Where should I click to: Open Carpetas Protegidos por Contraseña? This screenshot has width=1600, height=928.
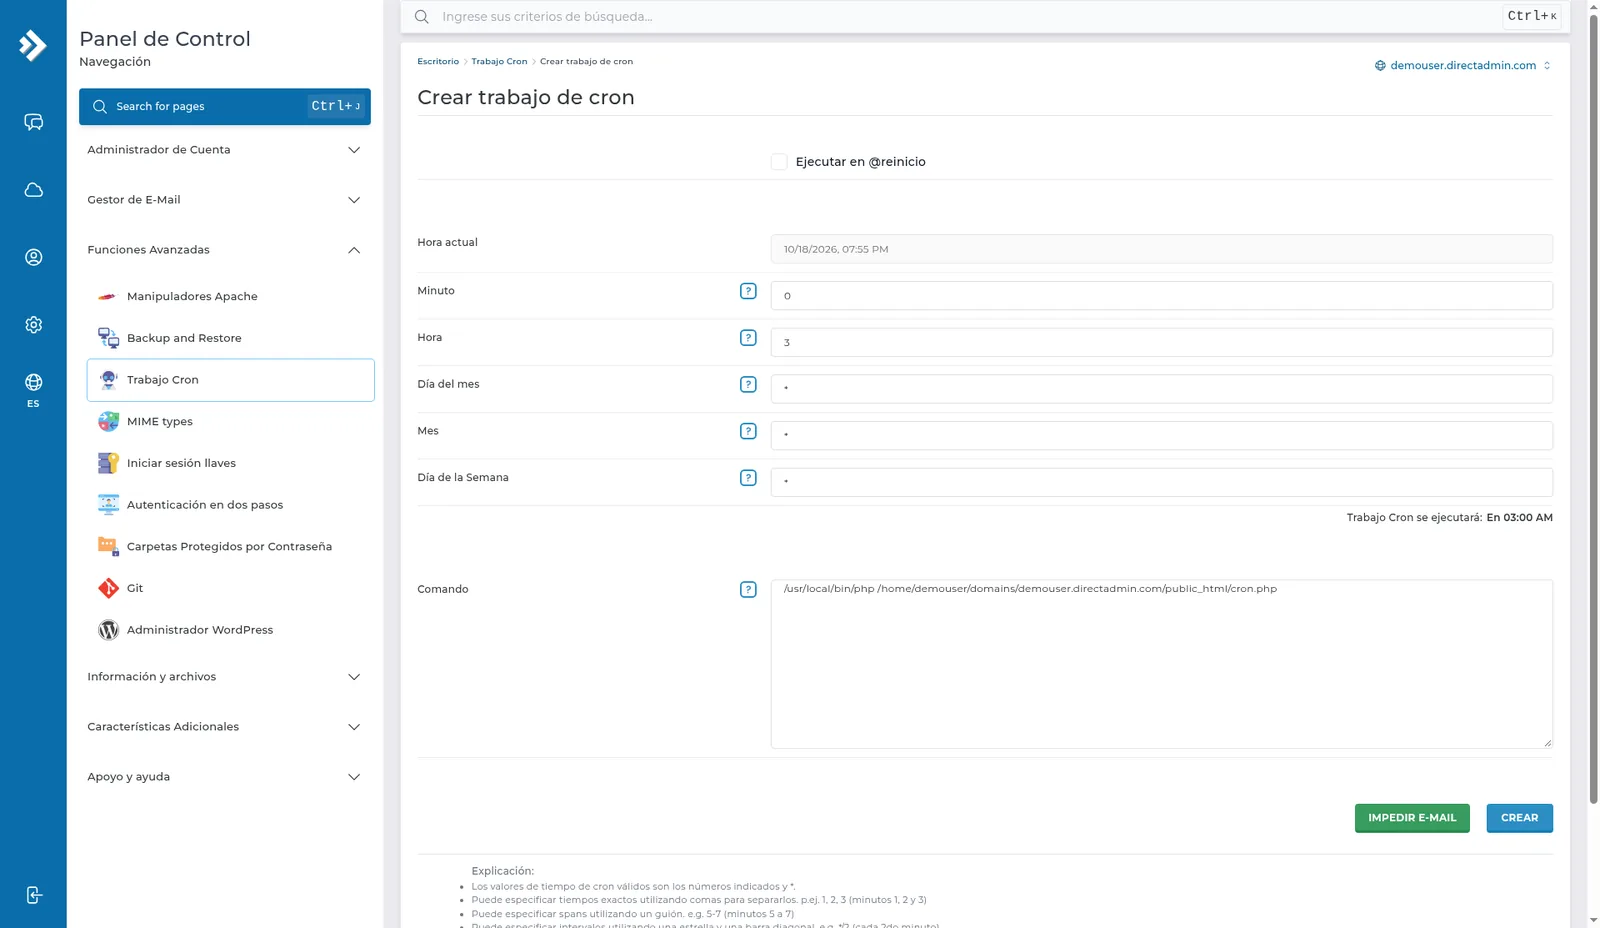(230, 547)
